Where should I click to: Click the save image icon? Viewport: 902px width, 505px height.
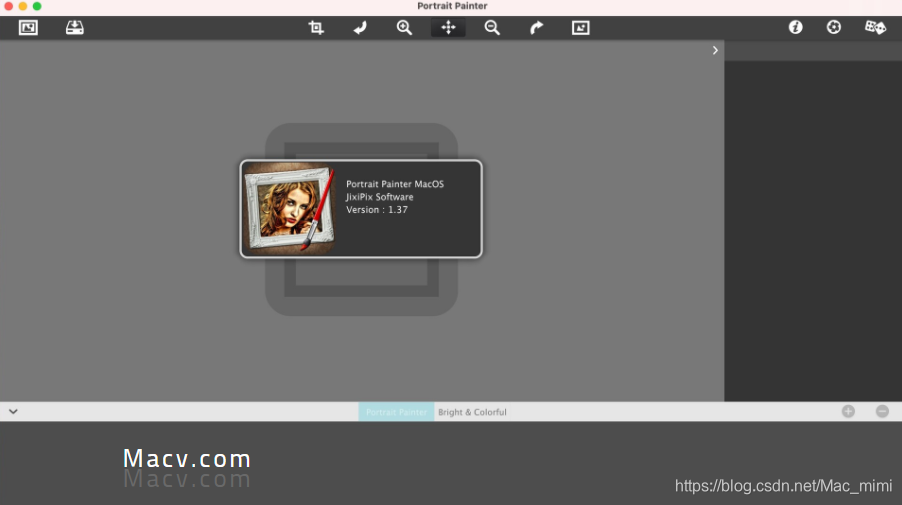pyautogui.click(x=75, y=28)
